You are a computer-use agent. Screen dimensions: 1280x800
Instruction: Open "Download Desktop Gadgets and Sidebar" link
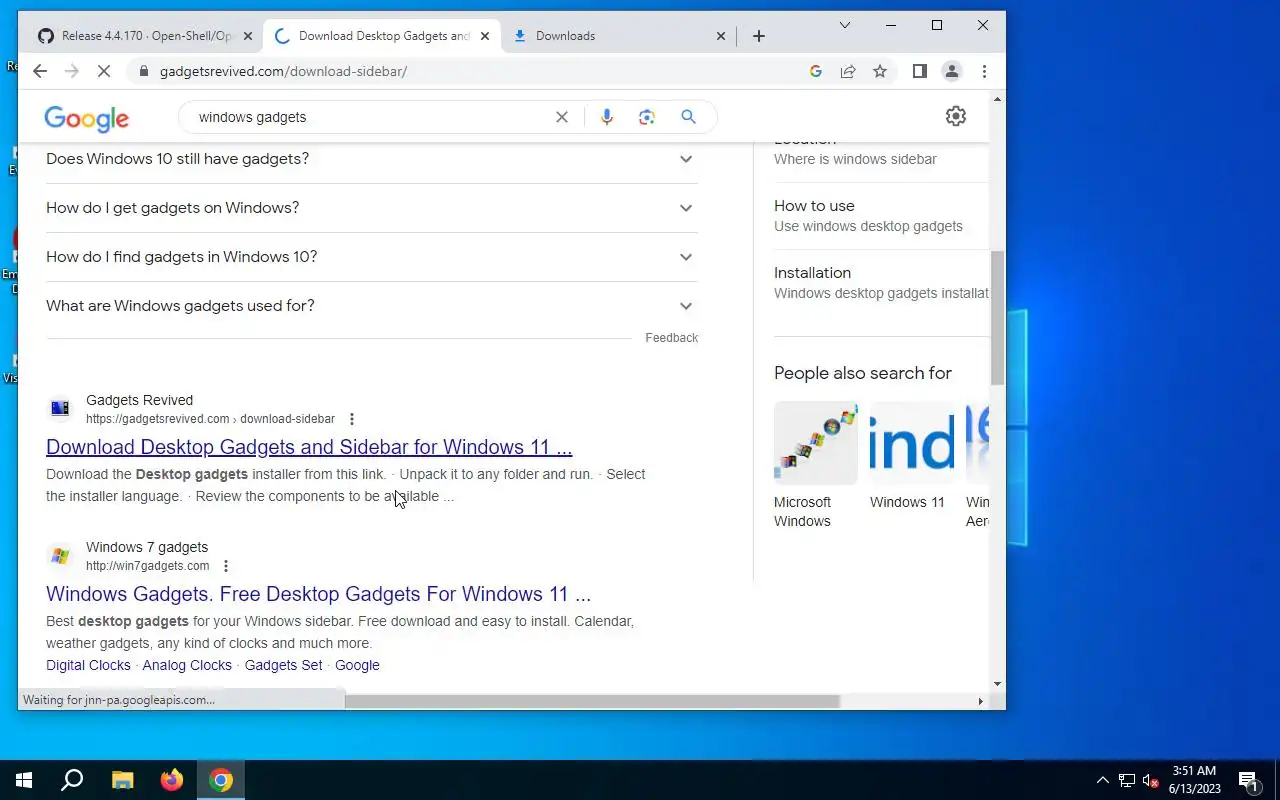coord(309,447)
